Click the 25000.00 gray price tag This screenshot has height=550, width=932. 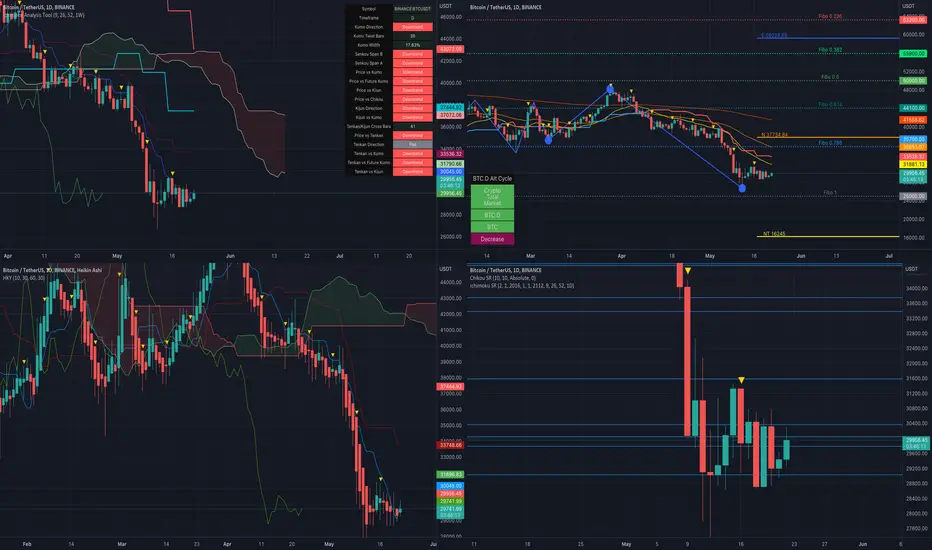click(x=914, y=196)
